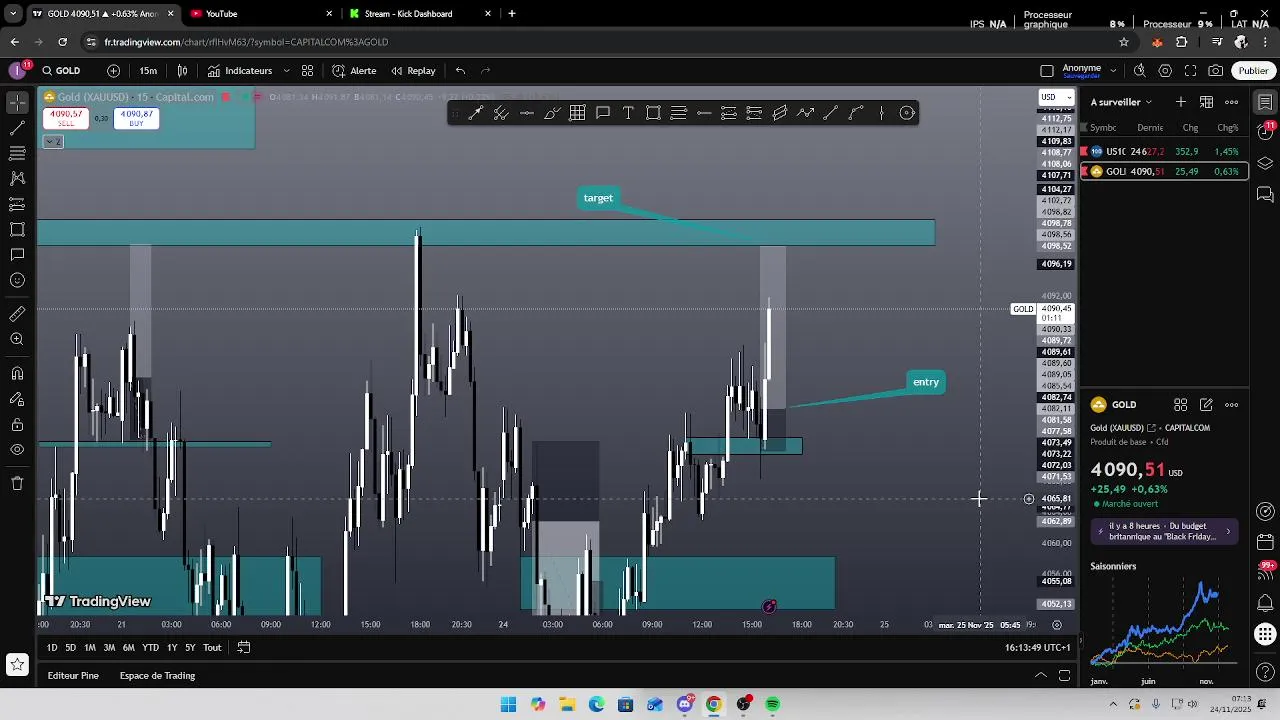The width and height of the screenshot is (1280, 720).
Task: Select the trend line drawing tool
Action: (x=17, y=128)
